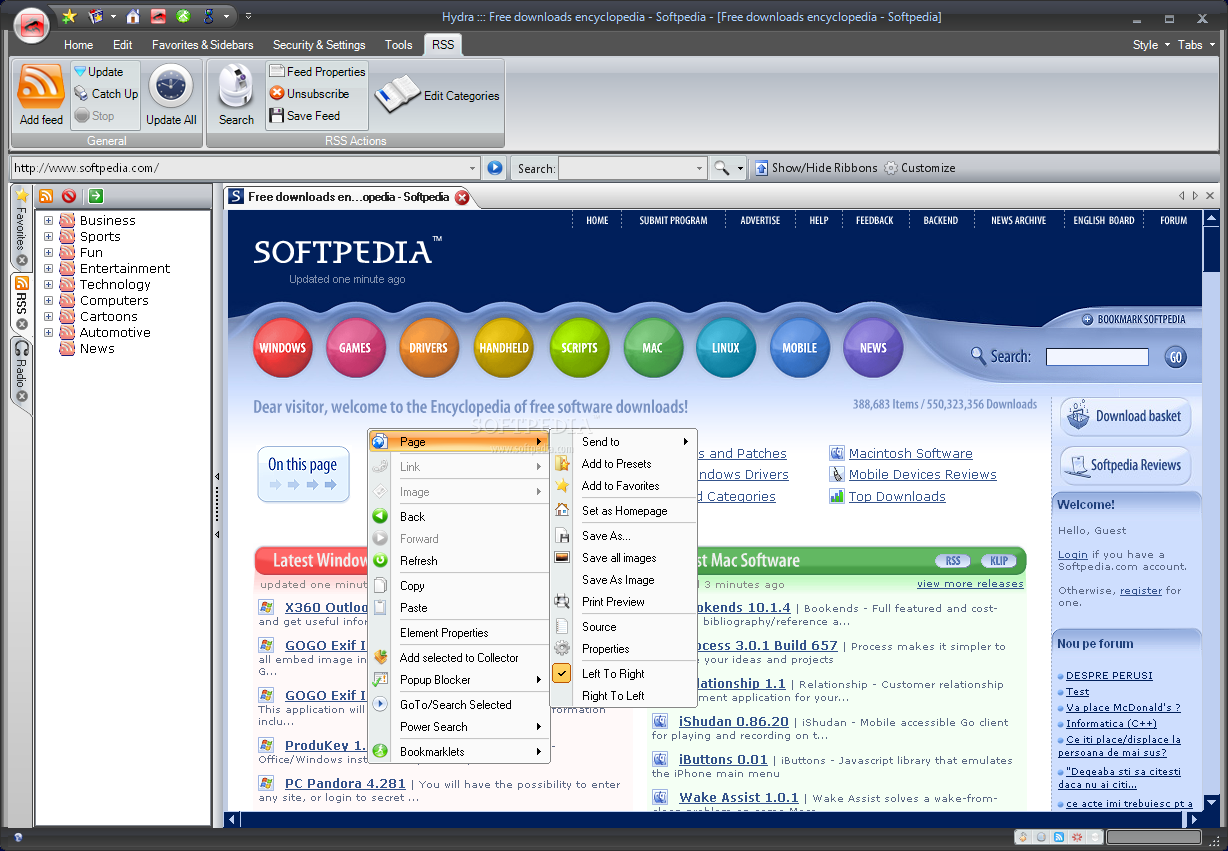Click the magnifier search button beside Search field
The width and height of the screenshot is (1228, 851).
tap(721, 168)
